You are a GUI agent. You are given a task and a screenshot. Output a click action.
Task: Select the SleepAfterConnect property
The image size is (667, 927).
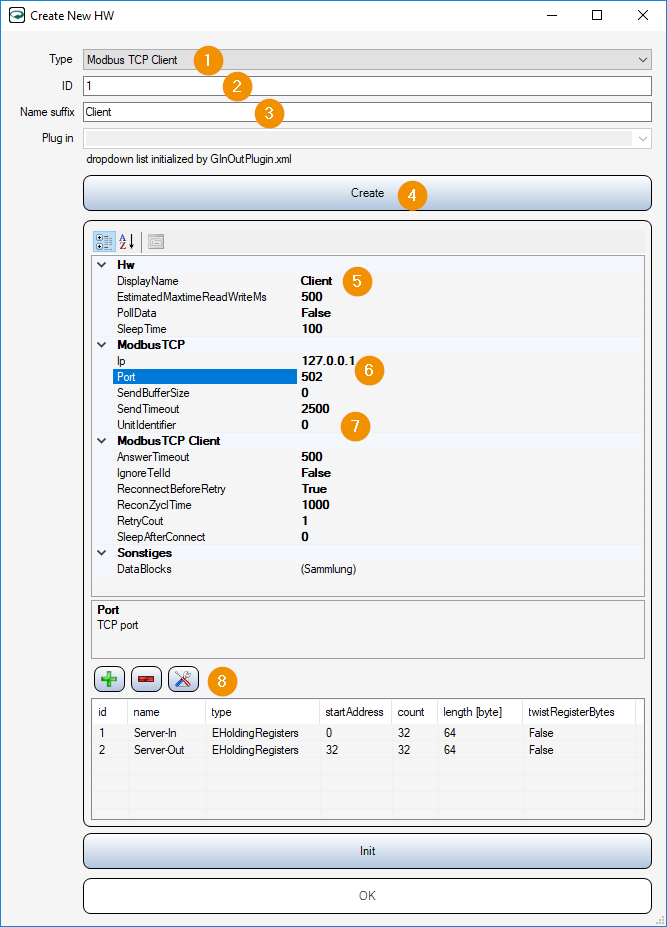161,536
